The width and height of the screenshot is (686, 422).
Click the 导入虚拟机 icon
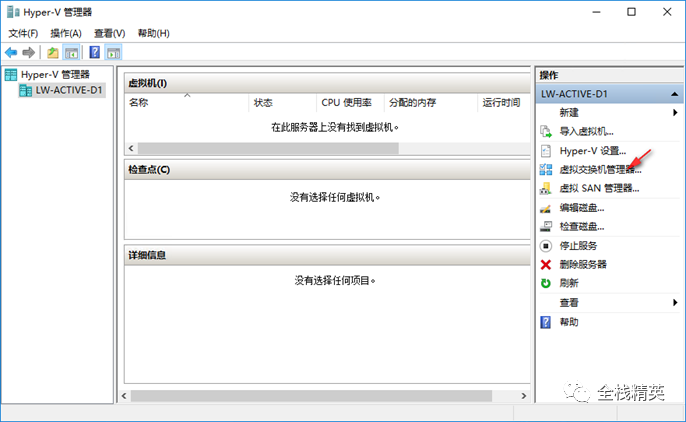click(546, 131)
